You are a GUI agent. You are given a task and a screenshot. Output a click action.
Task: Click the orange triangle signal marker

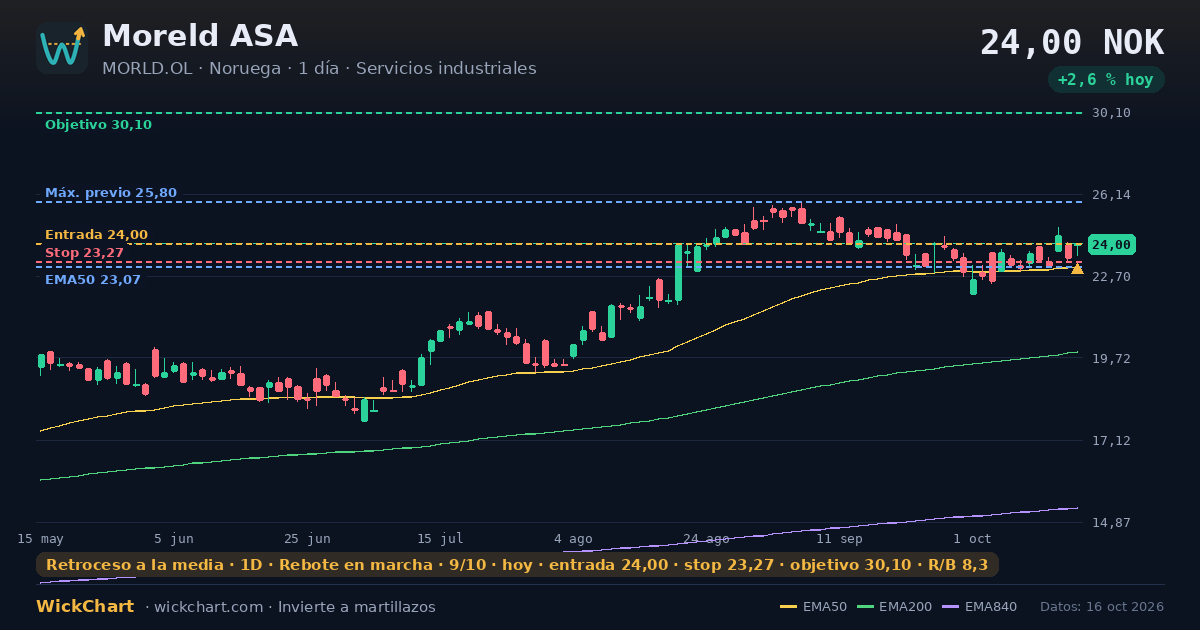1077,268
